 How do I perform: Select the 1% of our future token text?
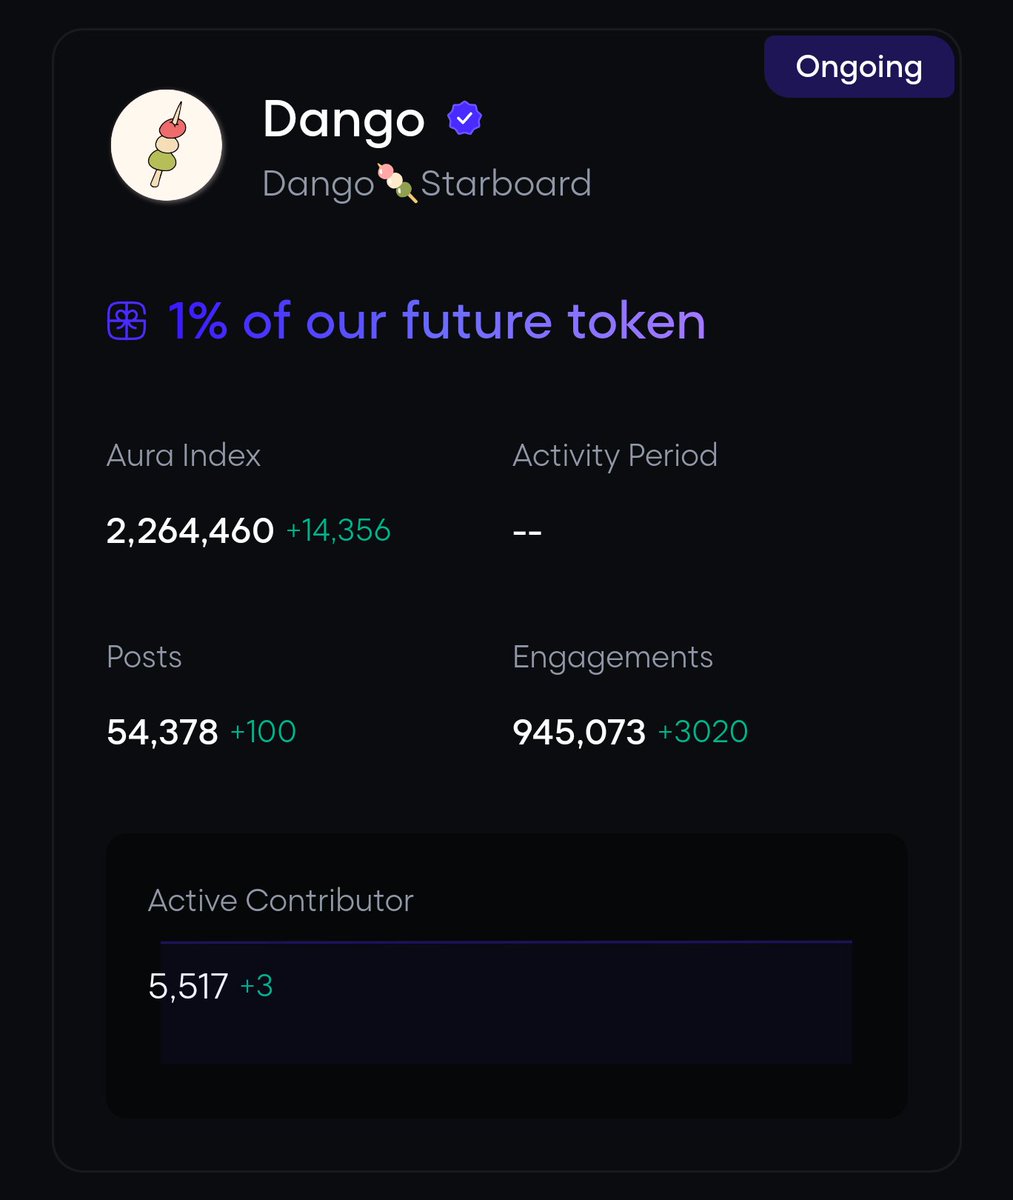[x=436, y=322]
